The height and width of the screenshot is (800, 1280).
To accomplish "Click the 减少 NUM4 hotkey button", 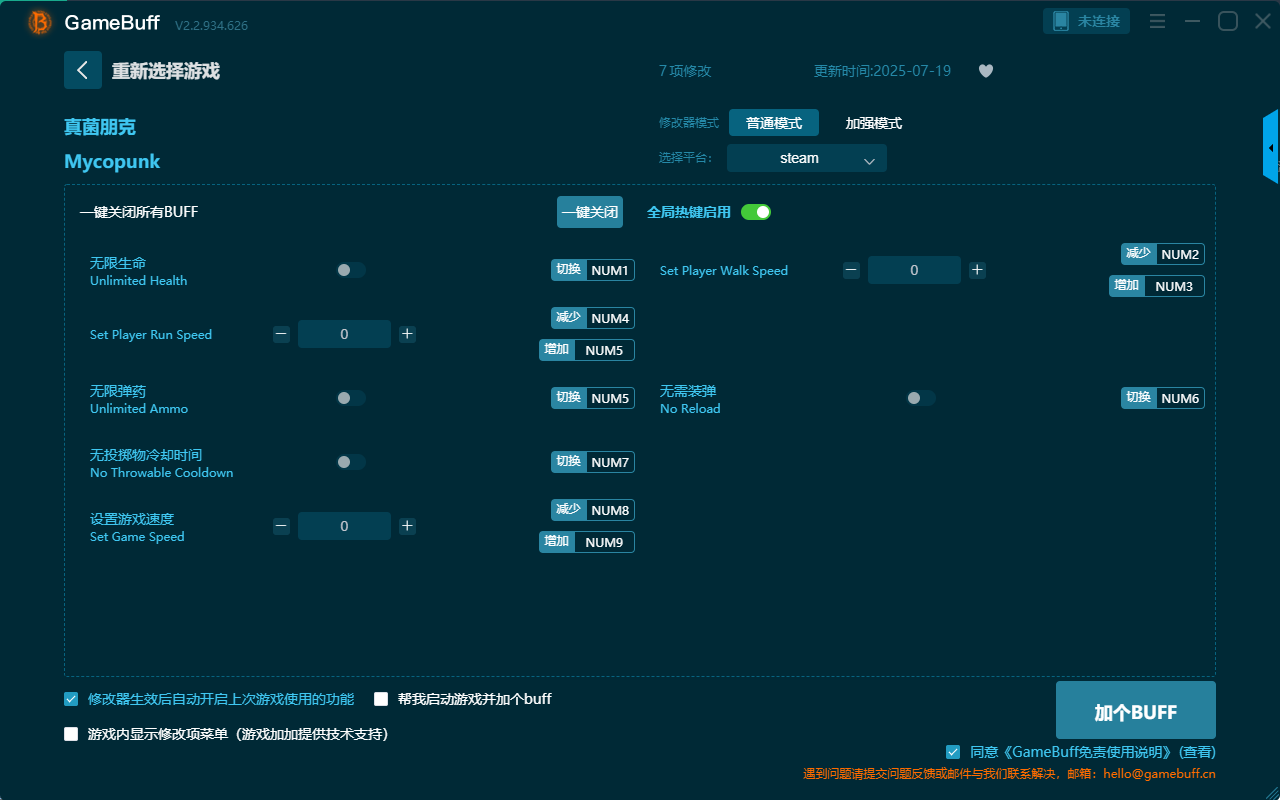I will 593,318.
